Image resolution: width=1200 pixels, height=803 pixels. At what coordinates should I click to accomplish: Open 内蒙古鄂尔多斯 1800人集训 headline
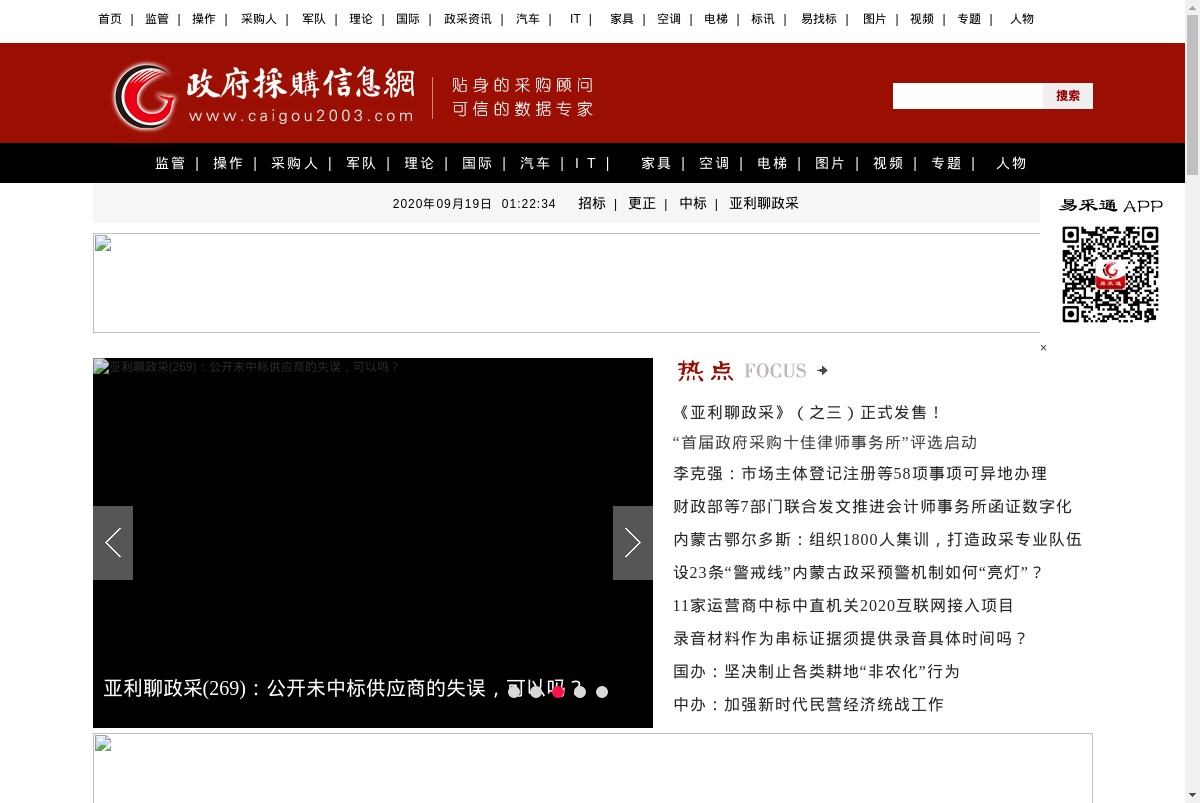[x=877, y=540]
